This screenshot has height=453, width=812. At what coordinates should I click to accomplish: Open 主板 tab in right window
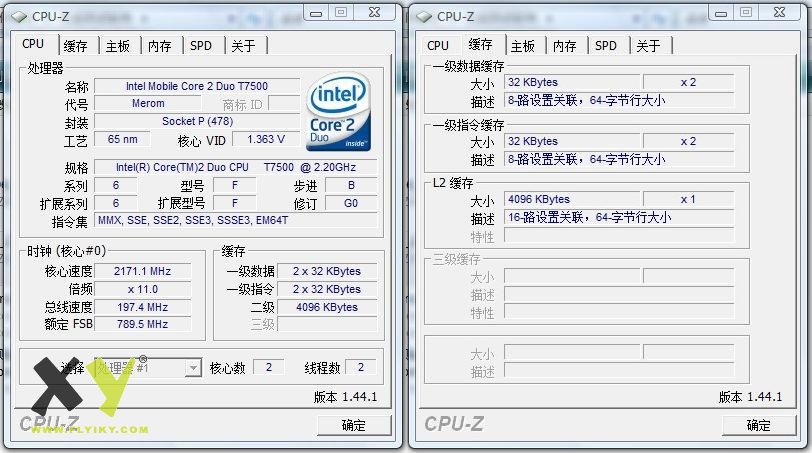coord(523,46)
